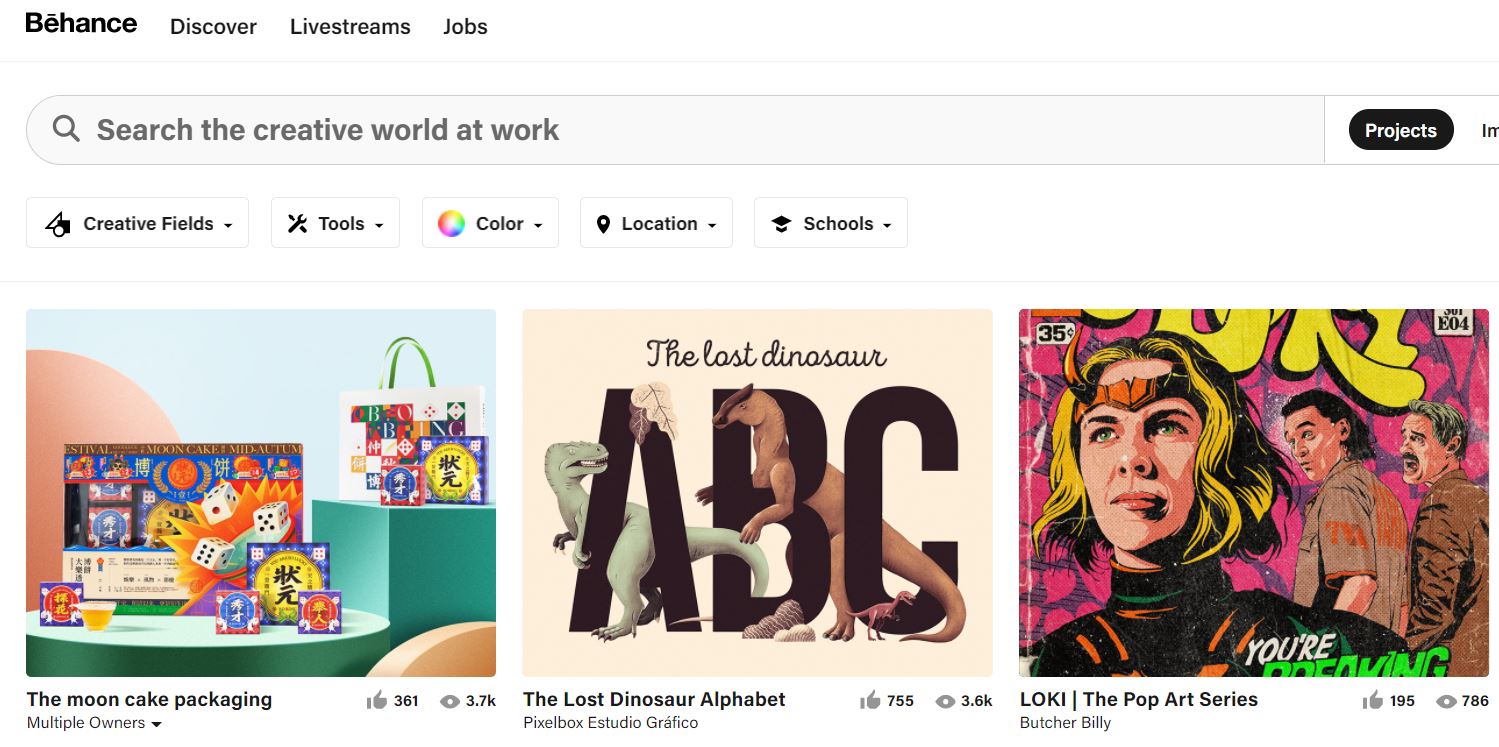Viewport: 1499px width, 747px height.
Task: Open the moon cake packaging thumbnail
Action: pyautogui.click(x=261, y=493)
